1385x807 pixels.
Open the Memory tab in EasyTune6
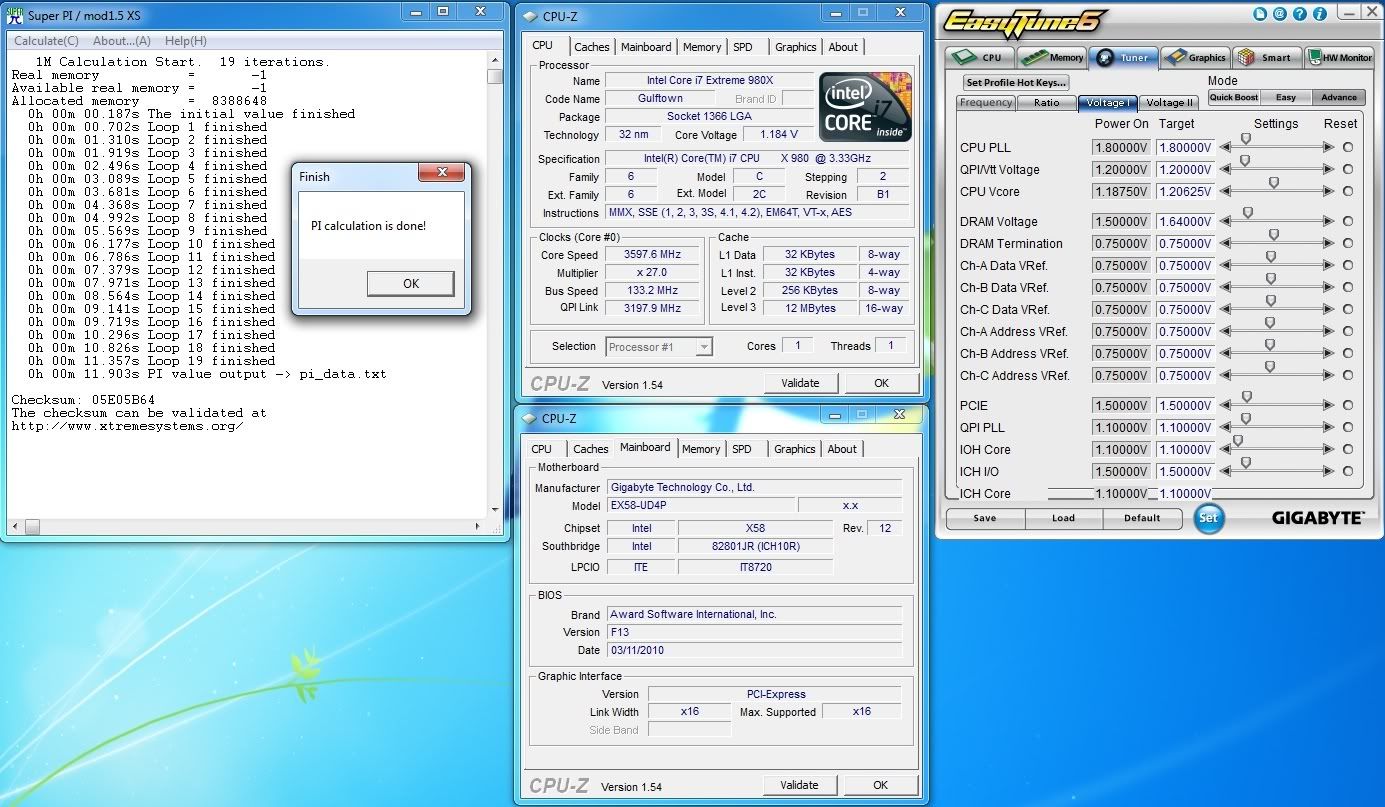coord(1054,57)
